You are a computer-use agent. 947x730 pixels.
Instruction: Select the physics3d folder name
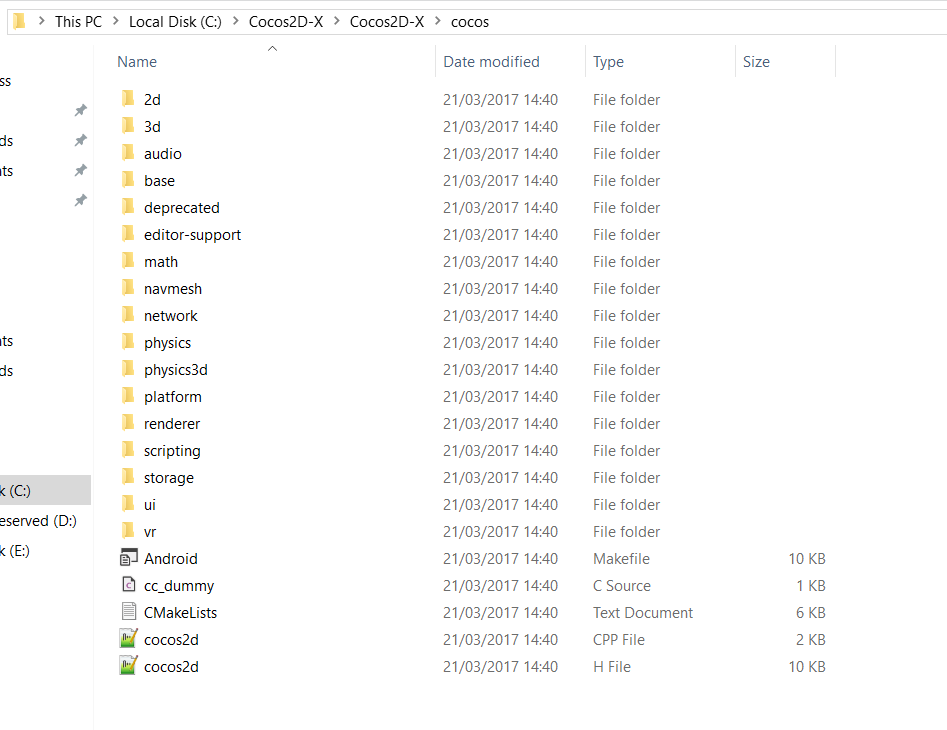(176, 370)
